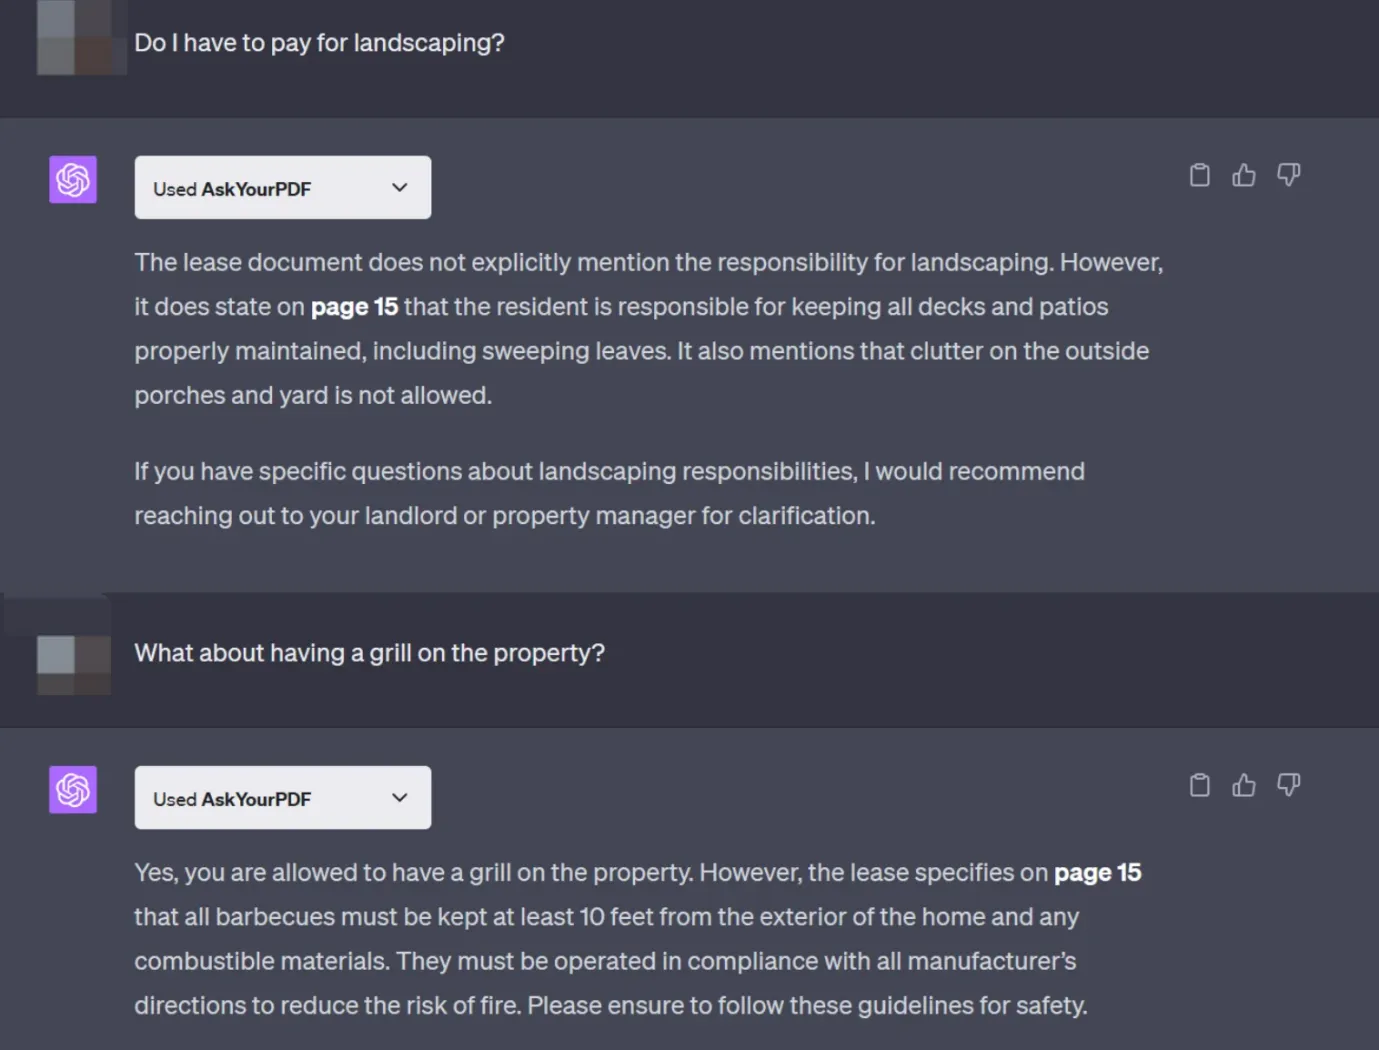
Task: Click the user avatar beside the grill question
Action: tap(73, 664)
